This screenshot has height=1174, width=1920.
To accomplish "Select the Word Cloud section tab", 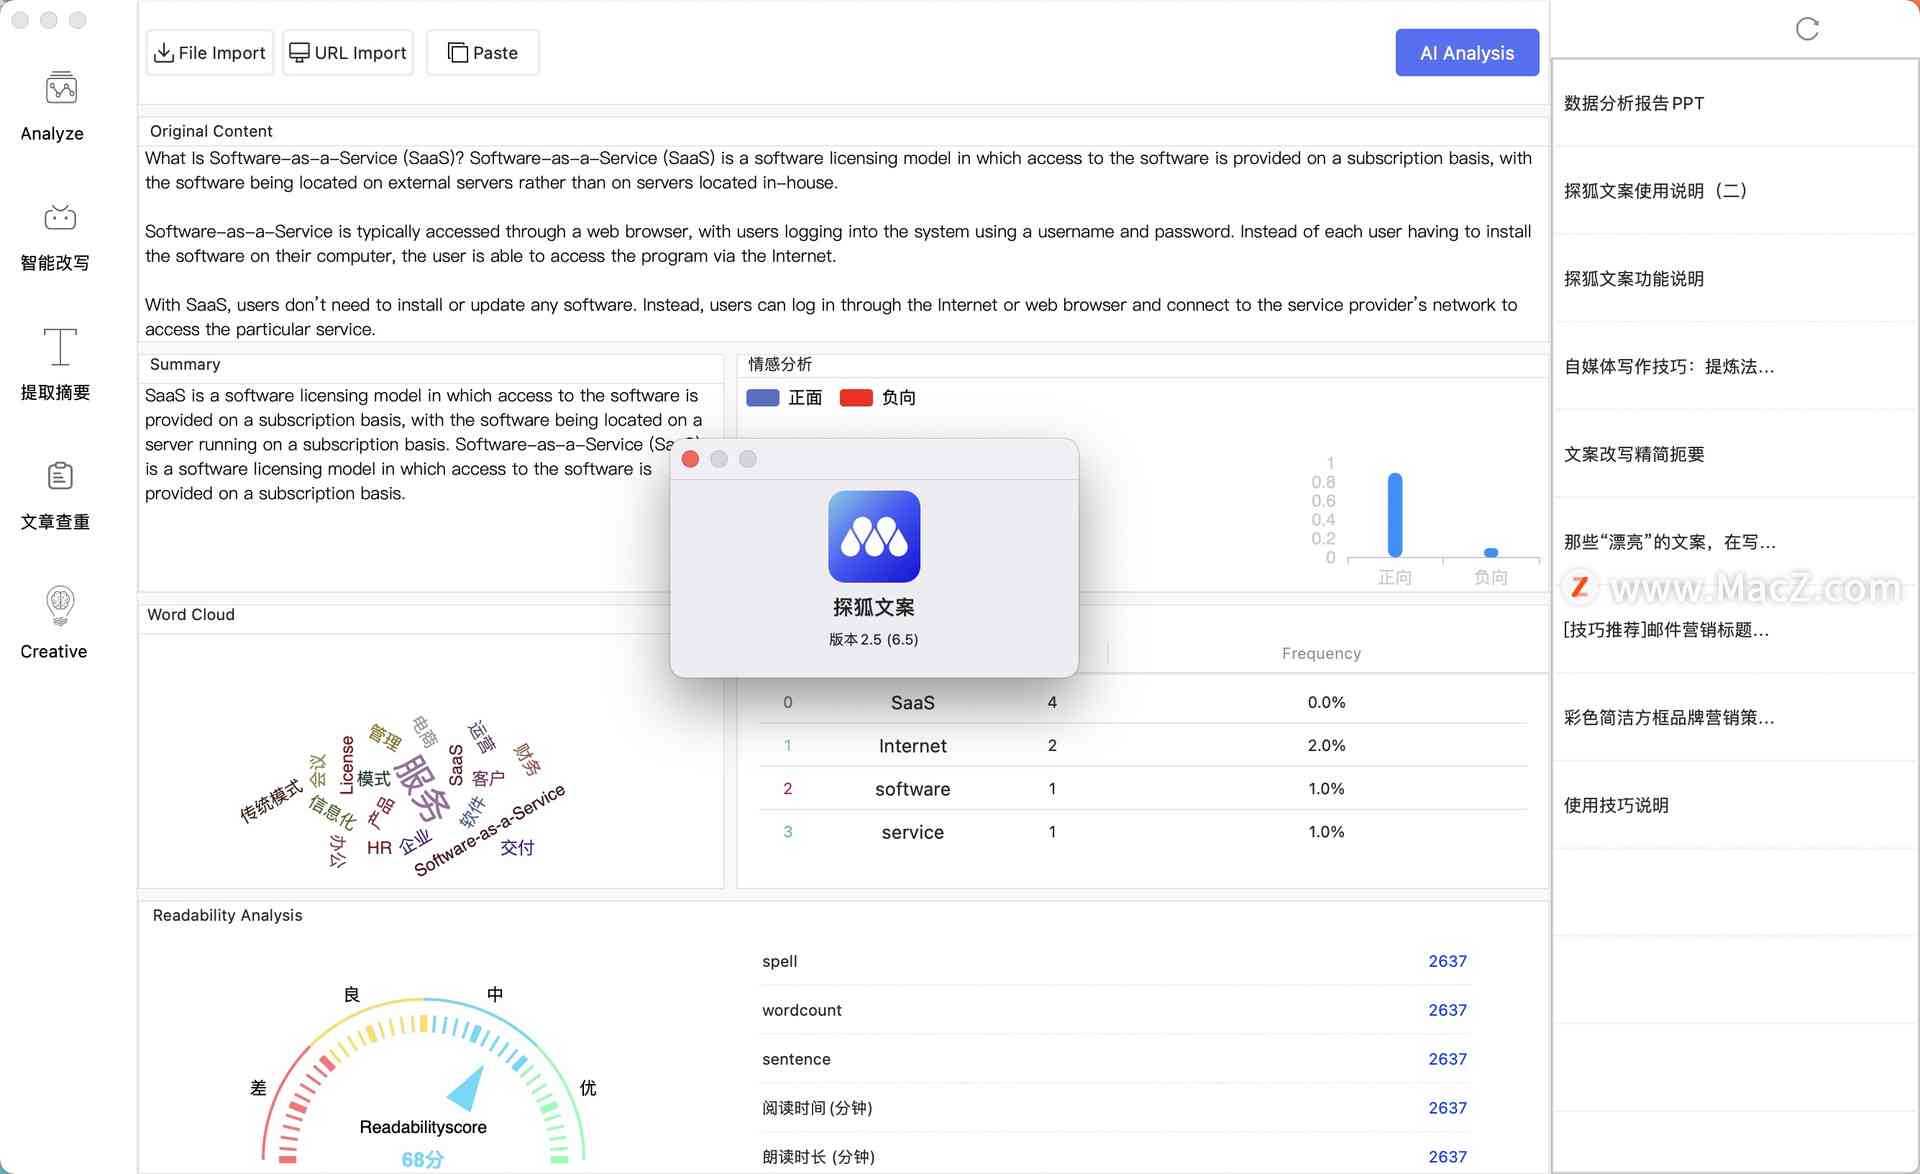I will pos(192,613).
